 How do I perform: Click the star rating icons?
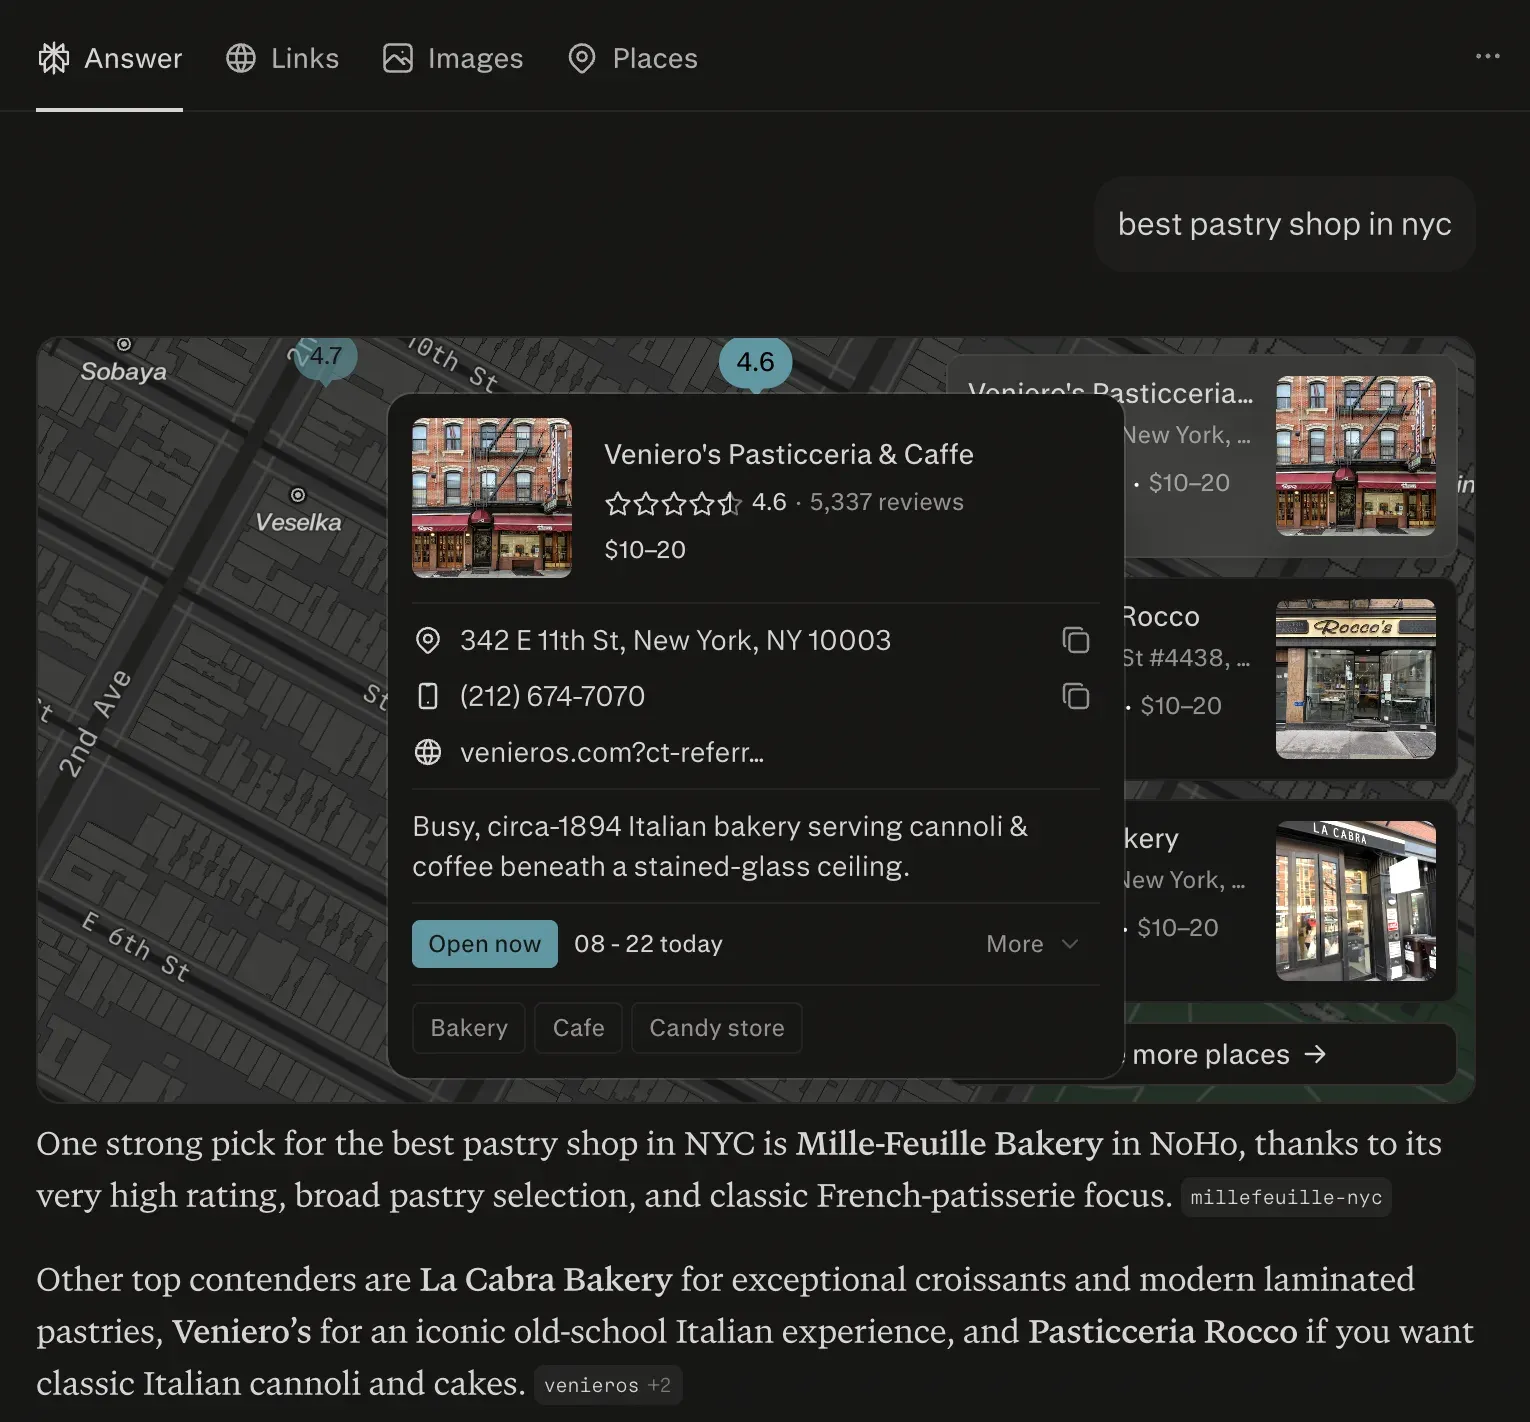coord(673,503)
